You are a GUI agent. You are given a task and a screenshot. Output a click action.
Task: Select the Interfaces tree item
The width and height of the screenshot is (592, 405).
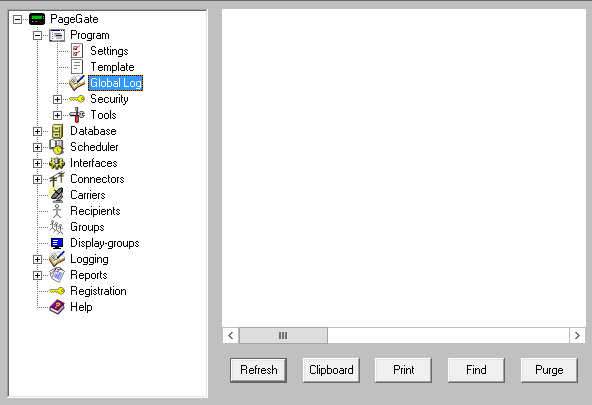pos(94,163)
